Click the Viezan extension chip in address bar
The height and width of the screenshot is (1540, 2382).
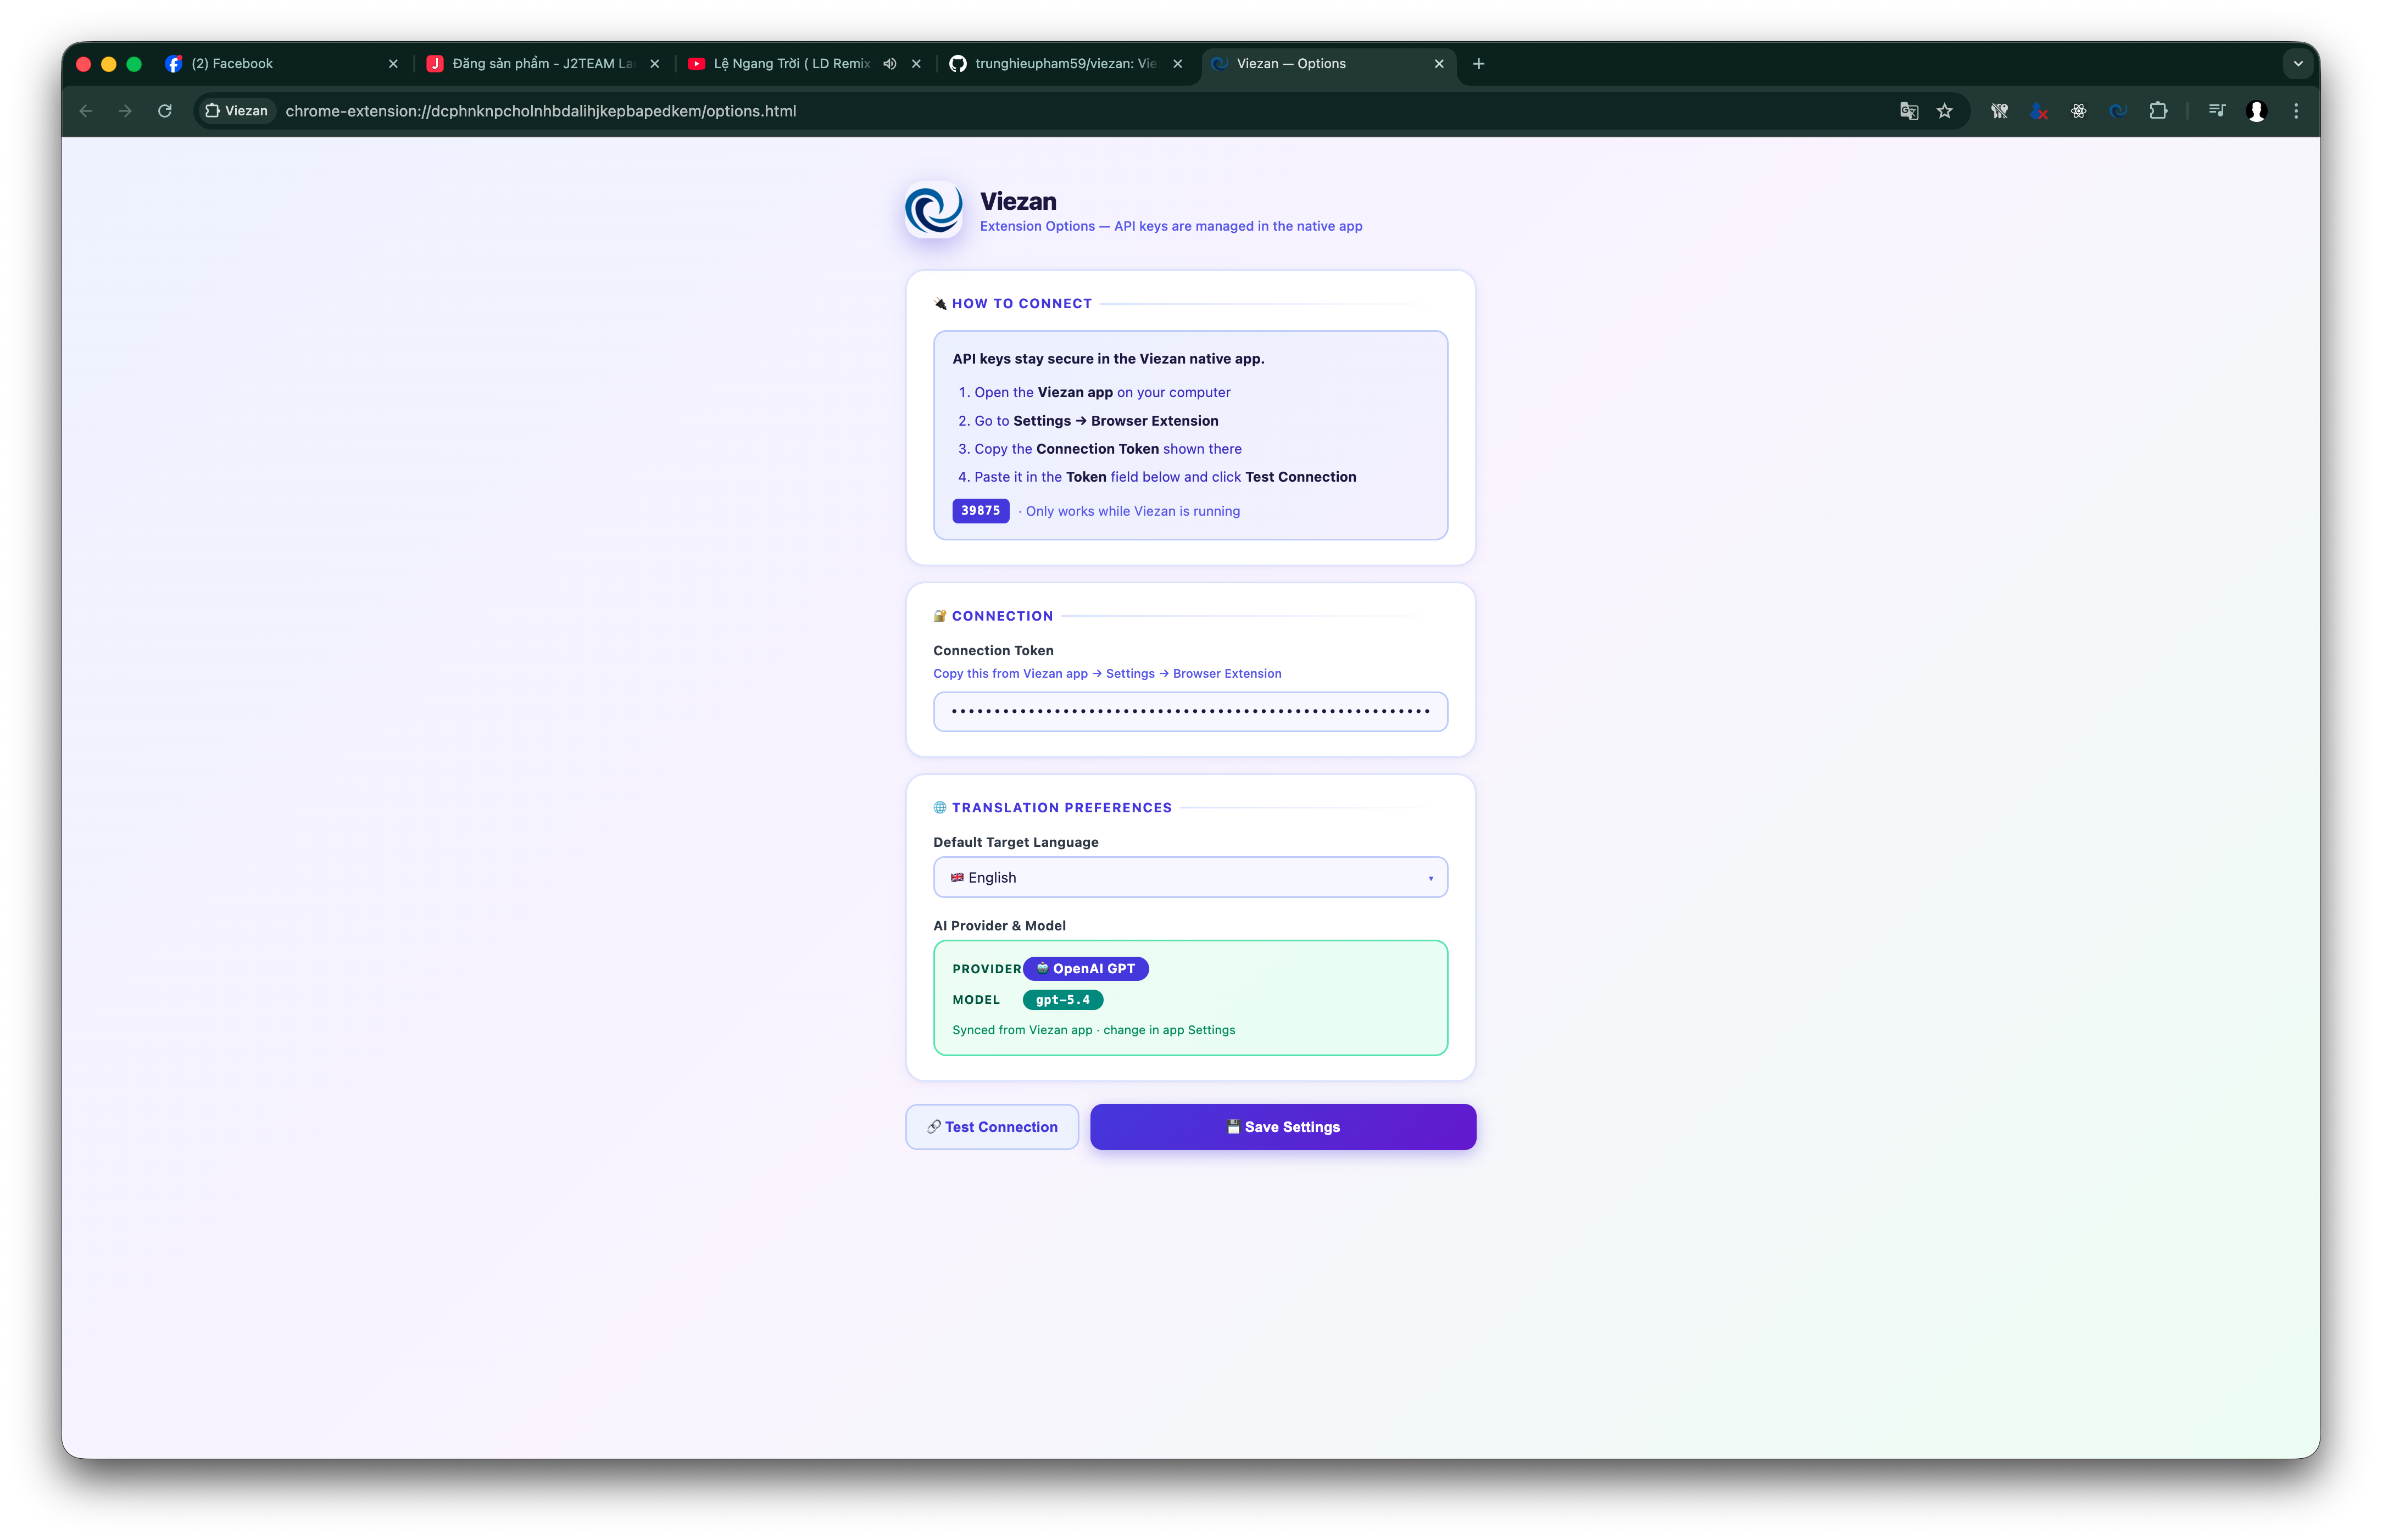pyautogui.click(x=236, y=111)
